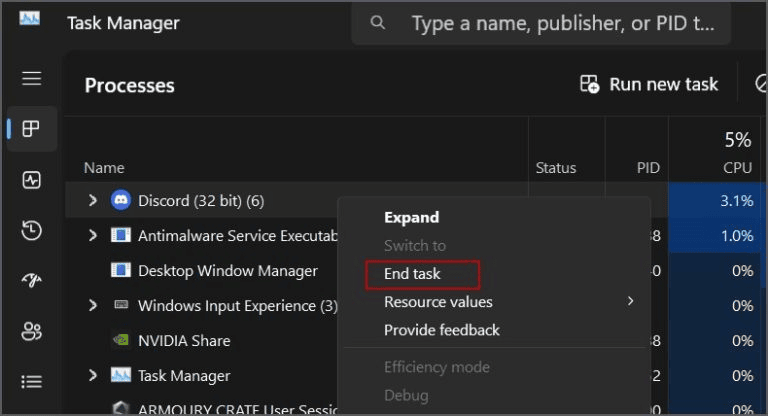Click Provide feedback menu entry
The image size is (768, 416).
tap(442, 330)
